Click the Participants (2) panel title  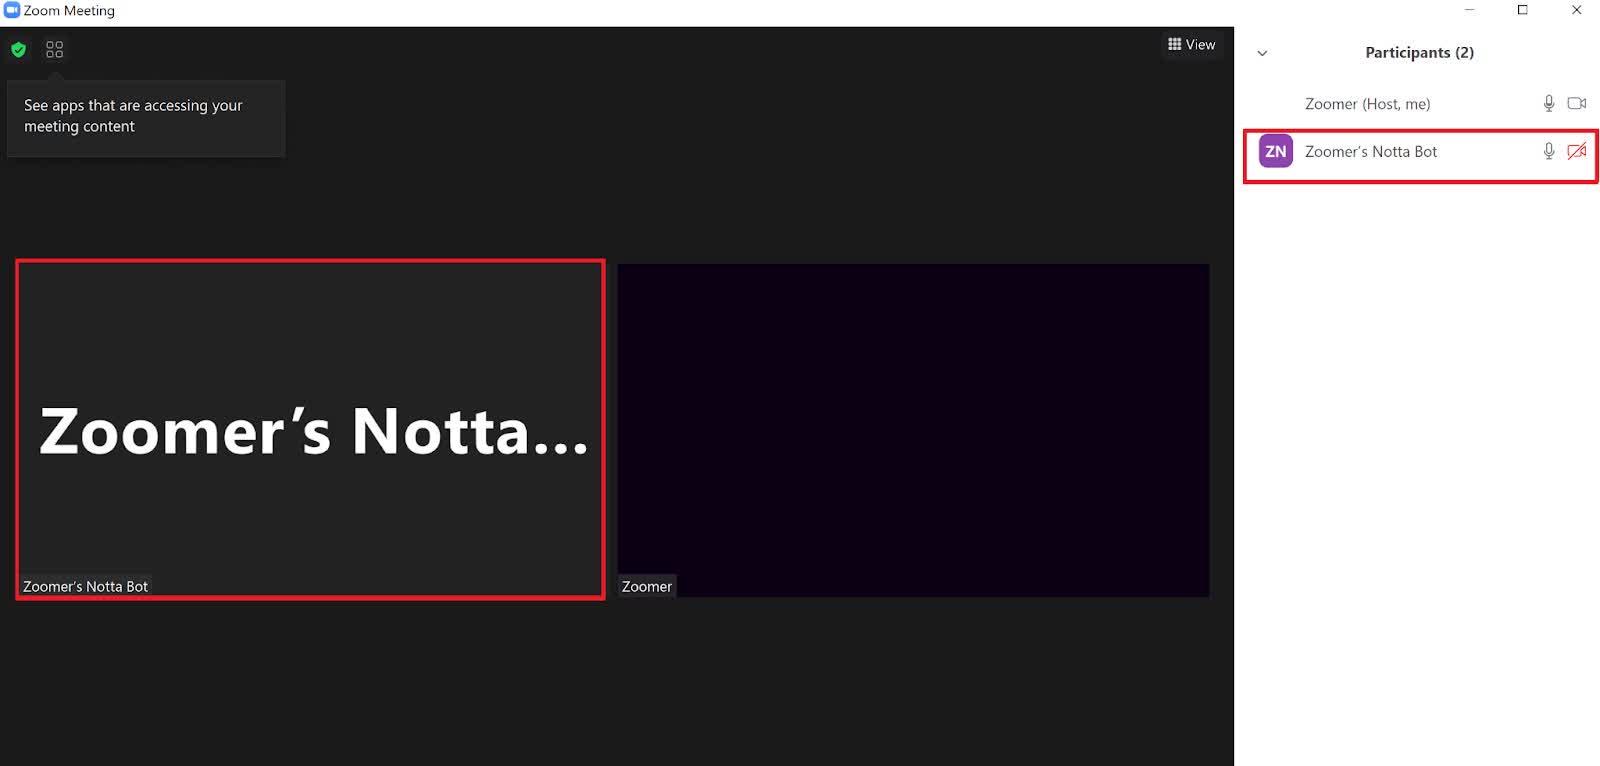1419,52
